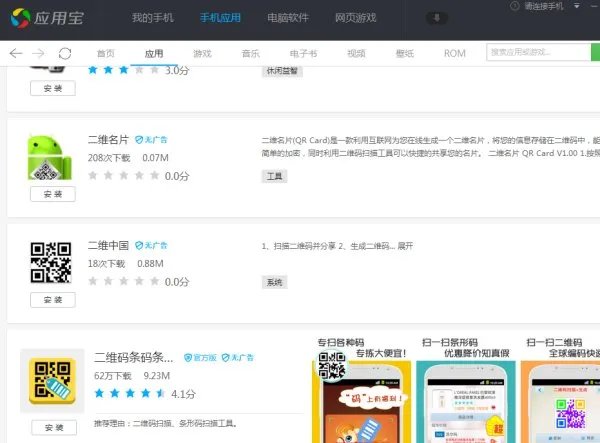Click 无广告 badge next to 二维中国
This screenshot has width=600, height=443.
(151, 245)
